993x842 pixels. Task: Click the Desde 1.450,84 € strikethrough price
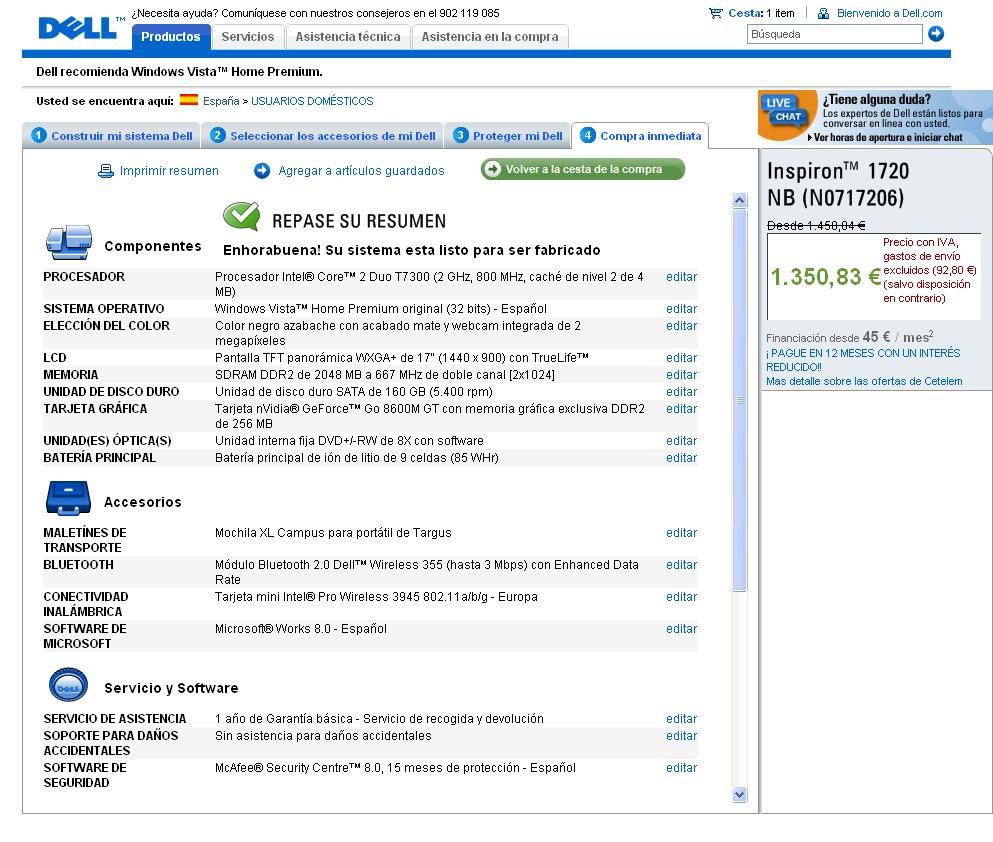[x=816, y=225]
